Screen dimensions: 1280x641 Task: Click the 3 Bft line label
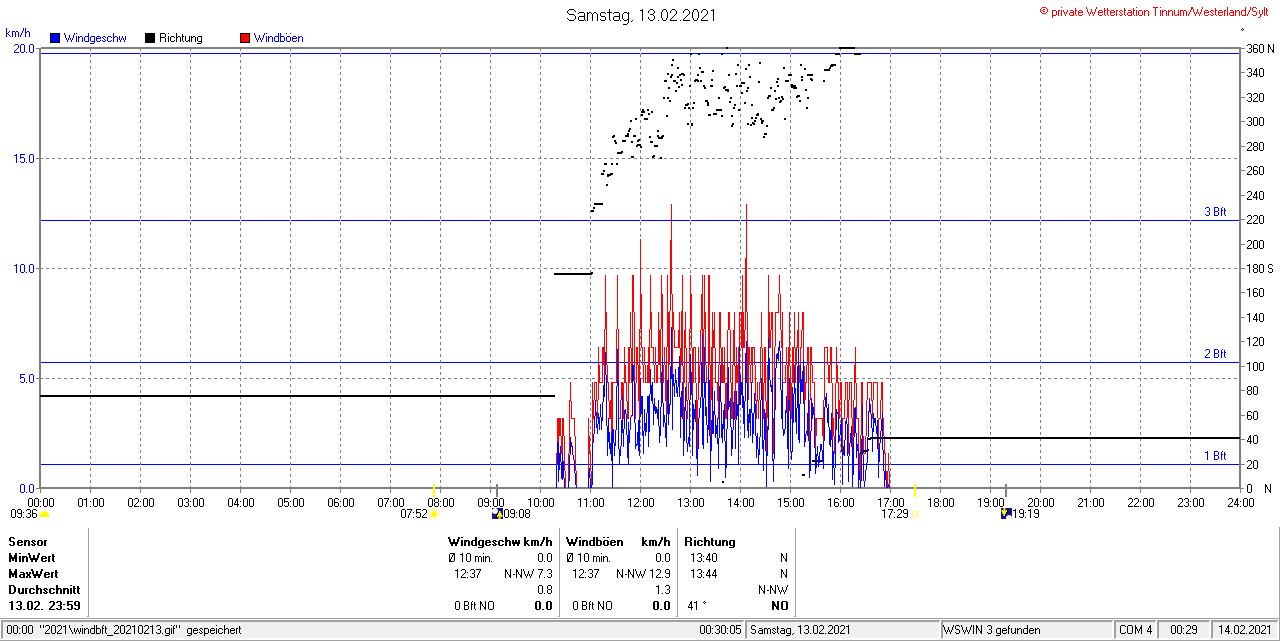point(1215,212)
